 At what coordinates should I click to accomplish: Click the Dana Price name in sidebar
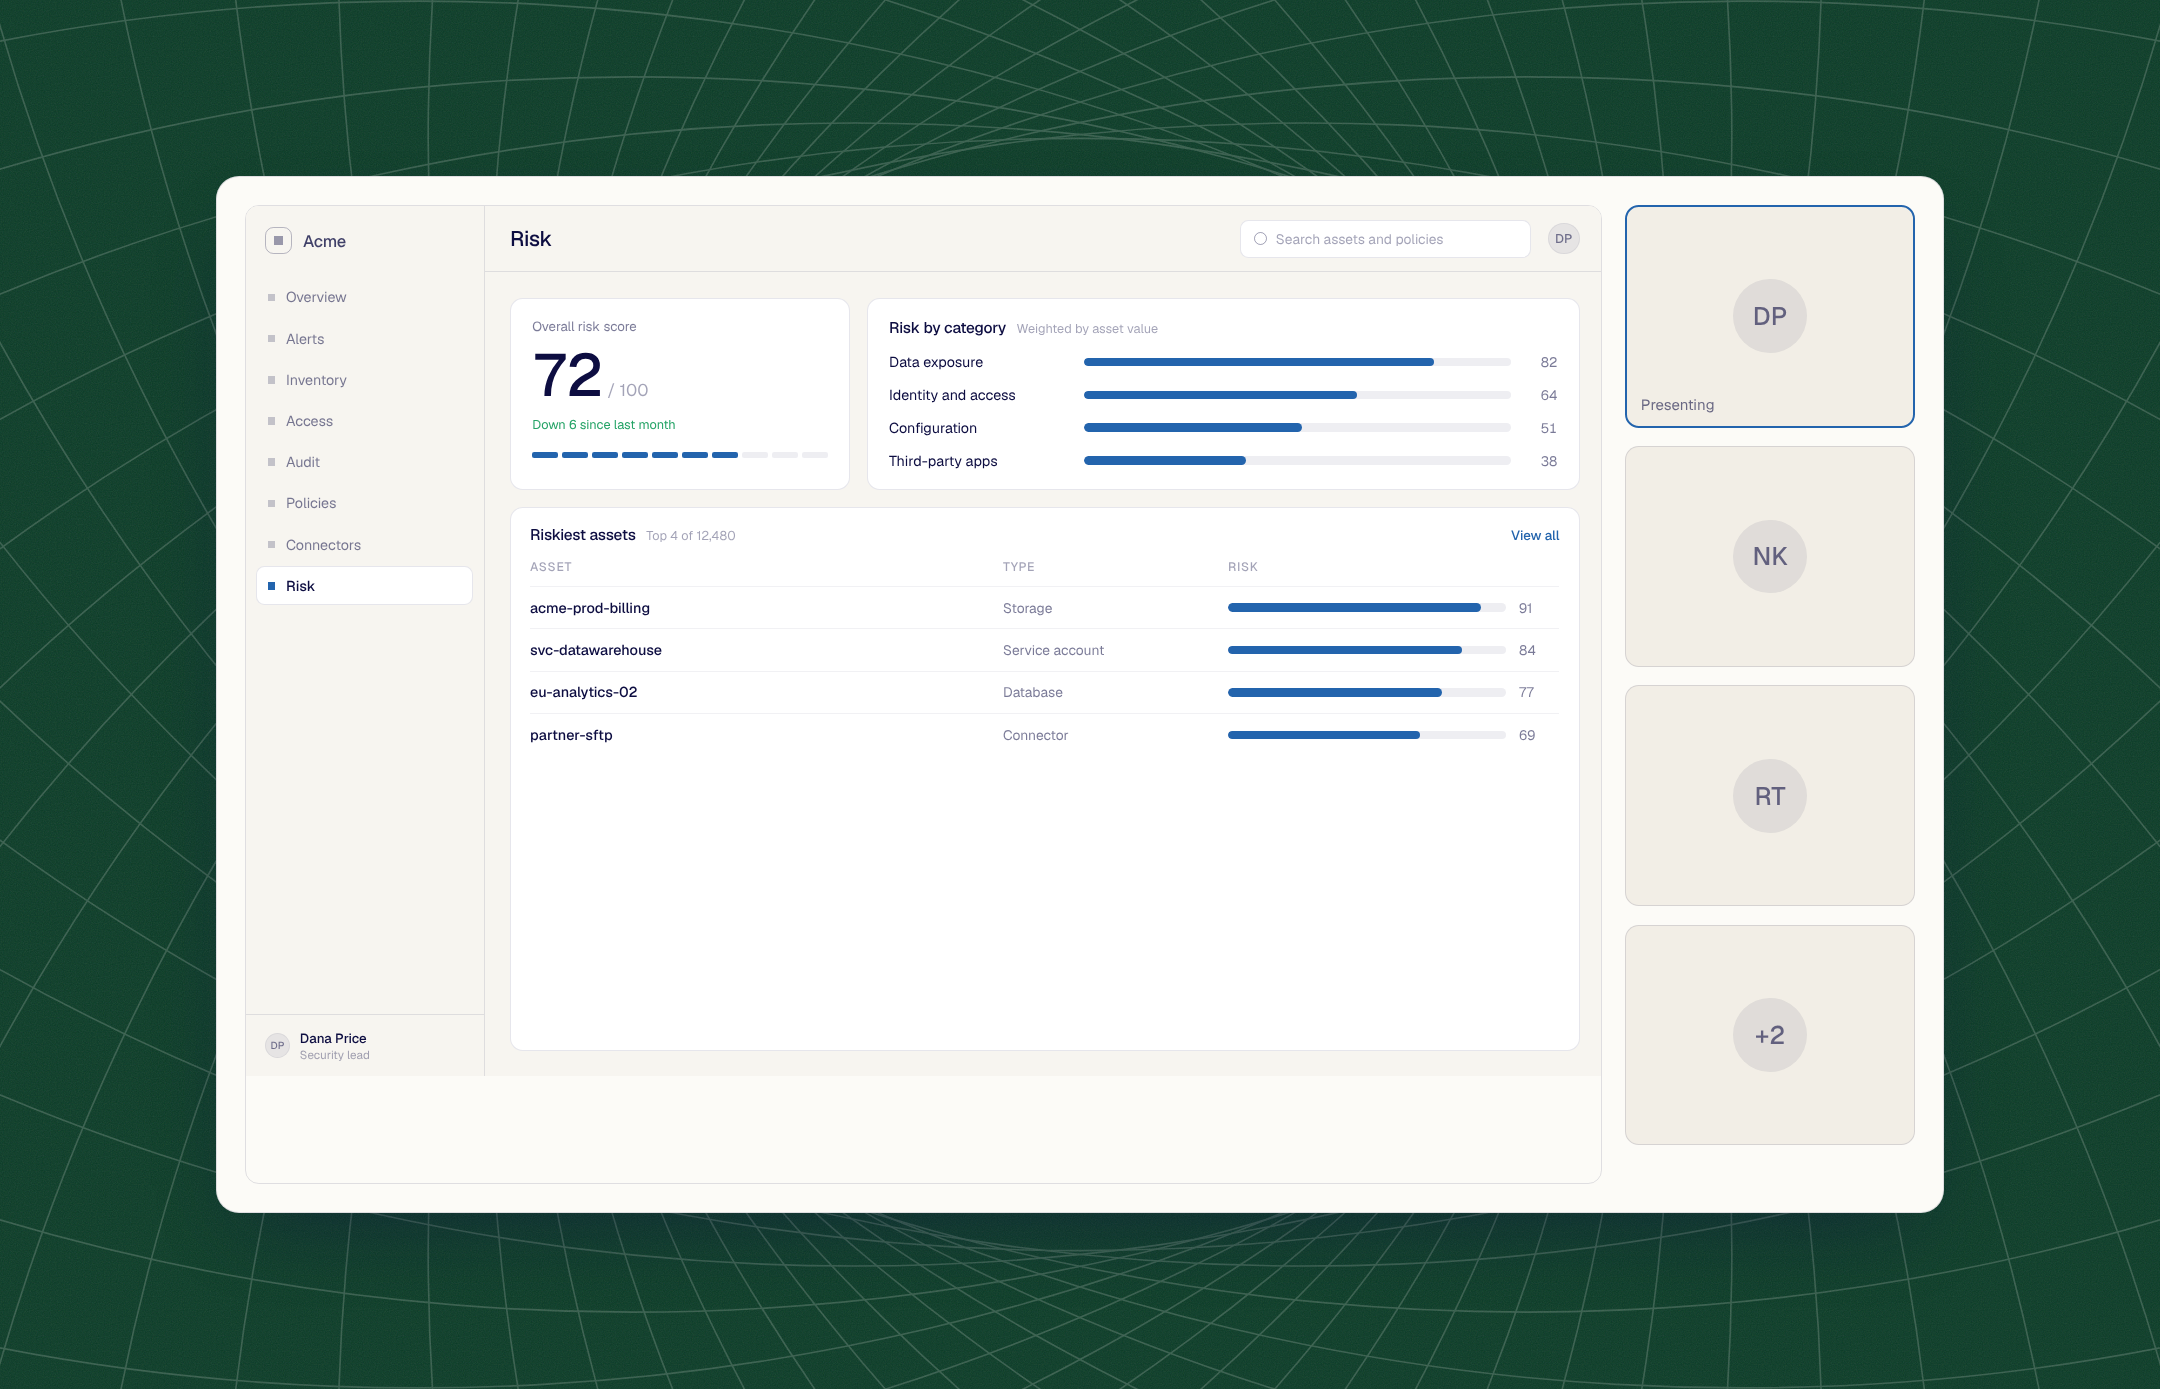333,1038
